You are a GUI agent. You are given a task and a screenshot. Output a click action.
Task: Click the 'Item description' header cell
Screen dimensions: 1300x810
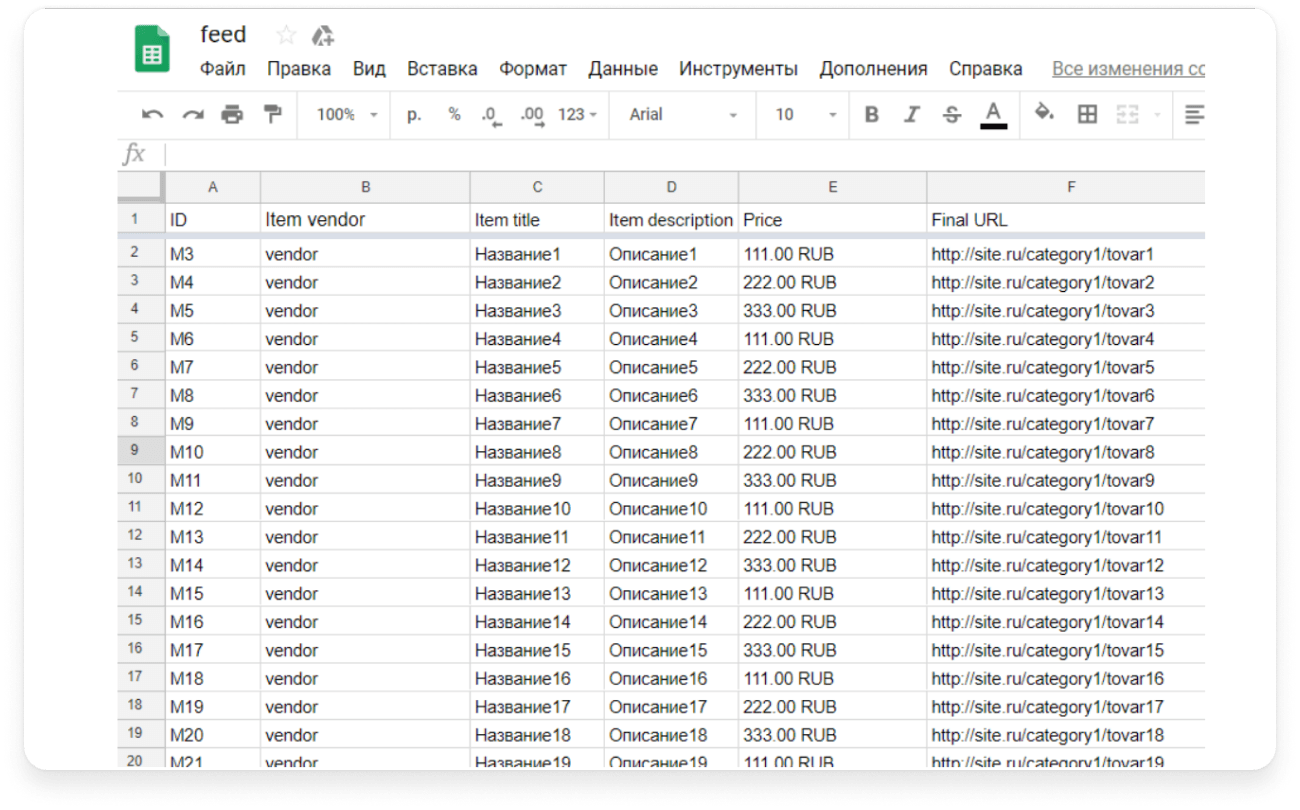click(x=671, y=219)
